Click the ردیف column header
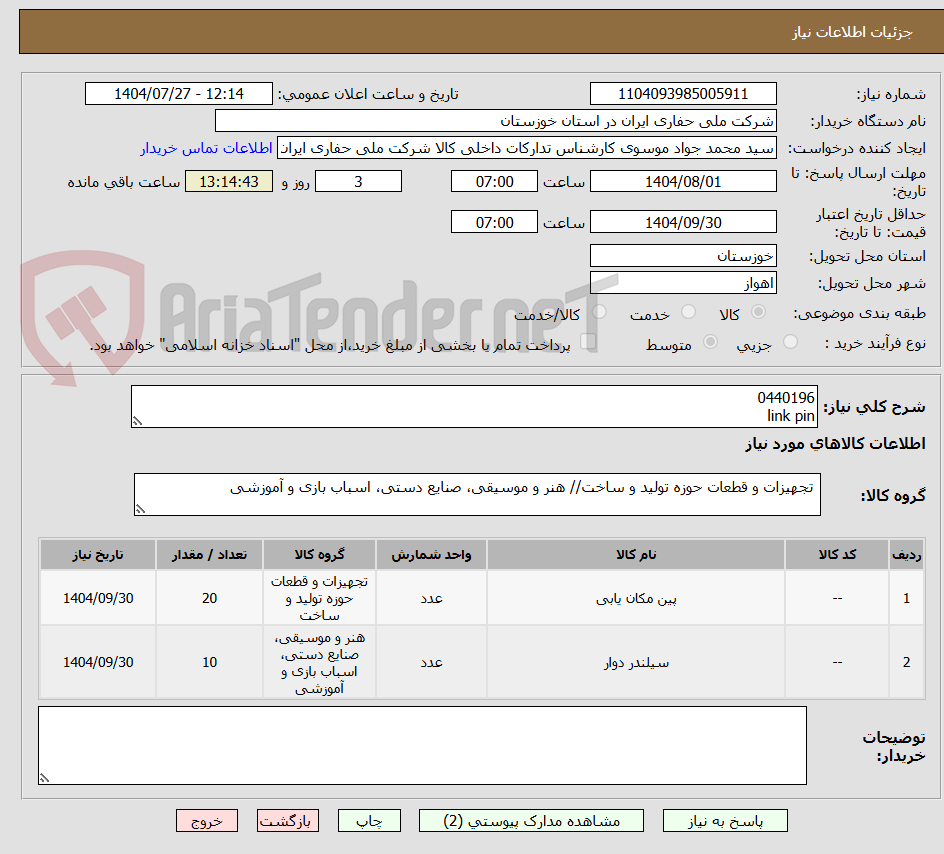Screen dimensions: 944x854 pyautogui.click(x=907, y=555)
